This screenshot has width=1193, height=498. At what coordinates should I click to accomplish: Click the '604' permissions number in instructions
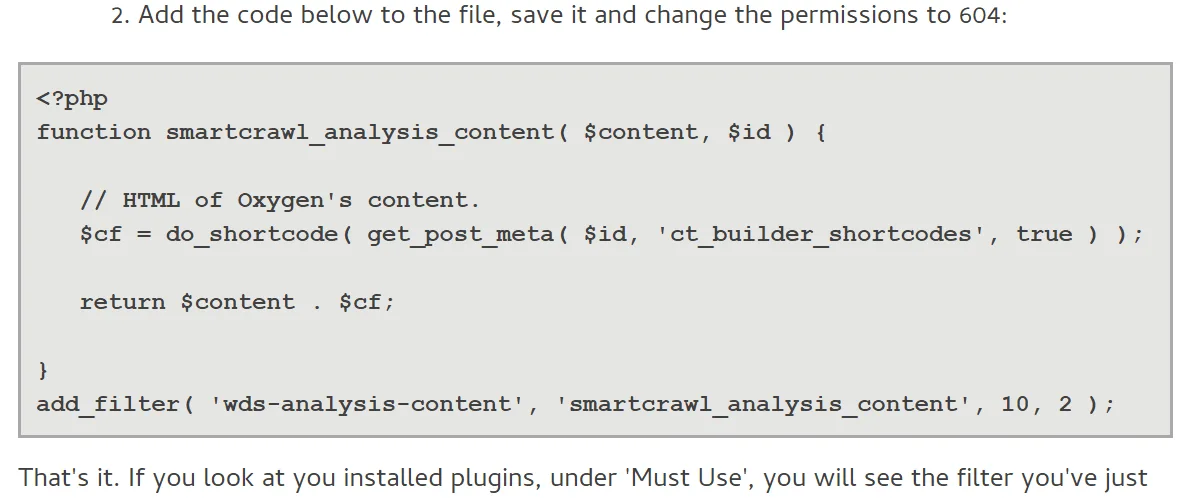[981, 16]
